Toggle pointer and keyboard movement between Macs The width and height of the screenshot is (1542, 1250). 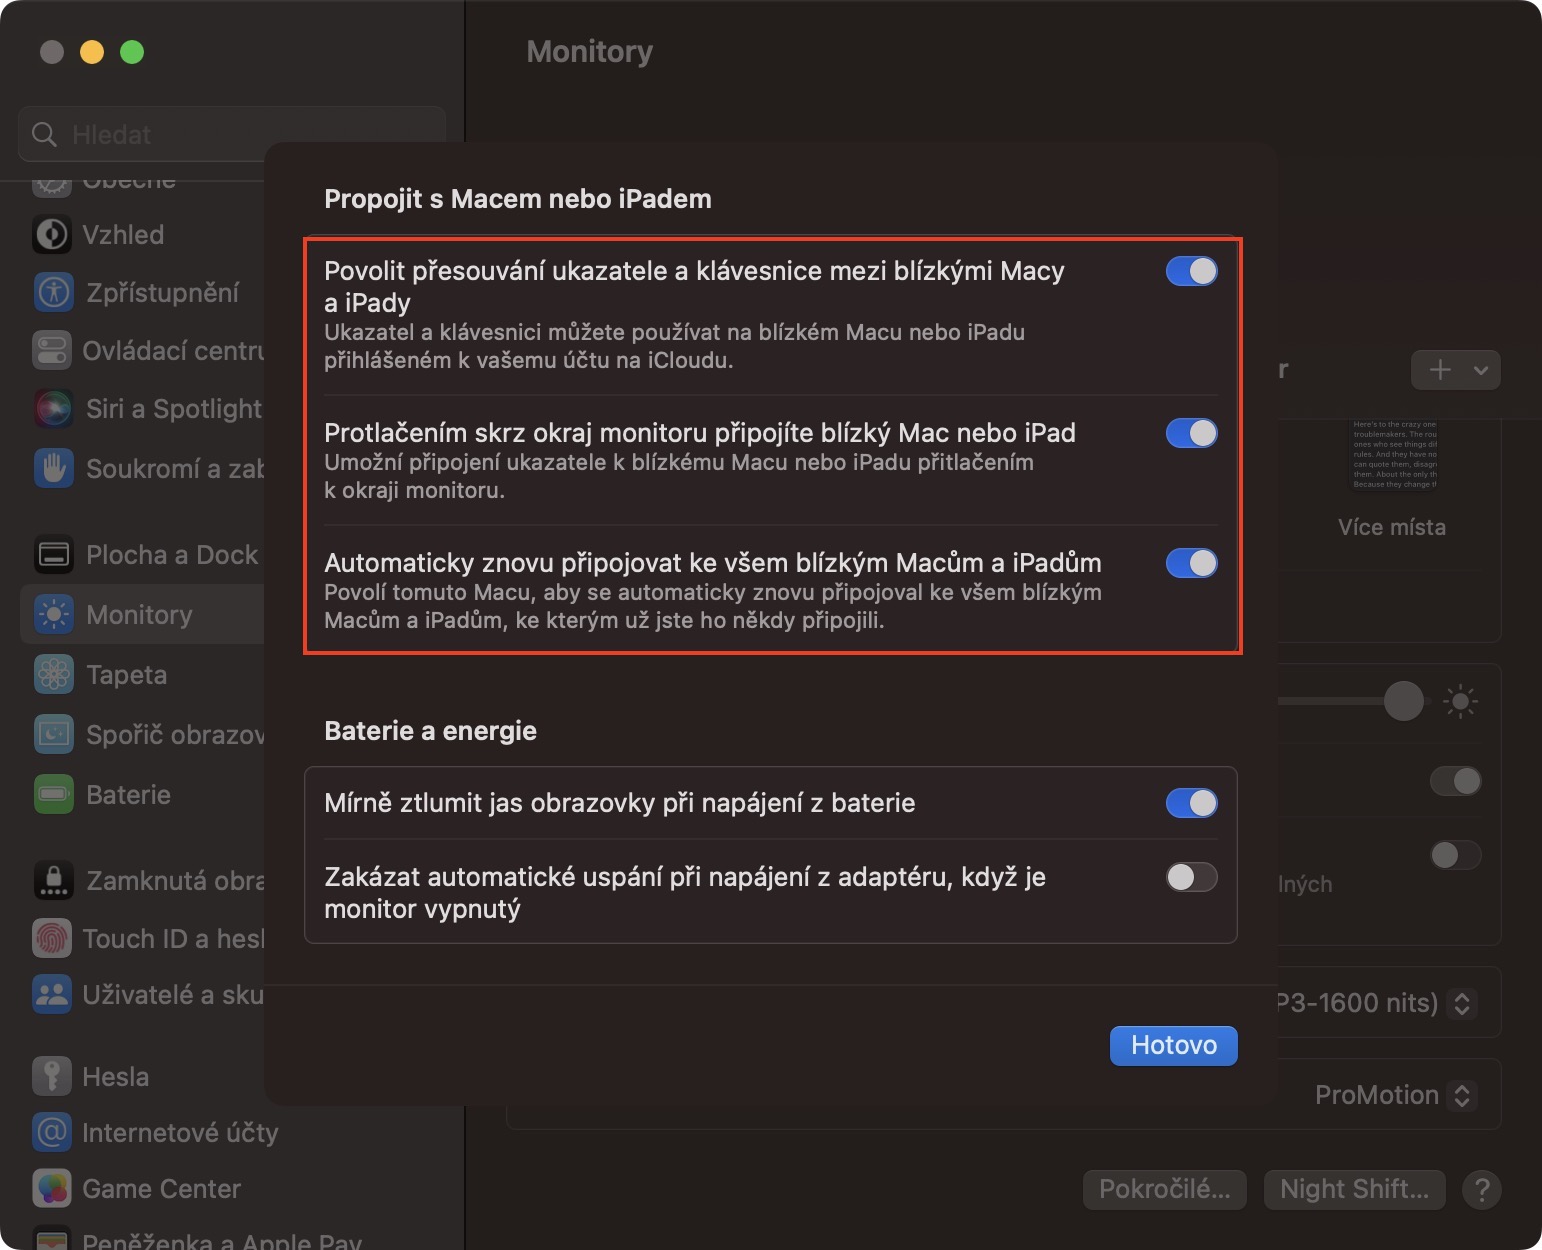pos(1191,271)
